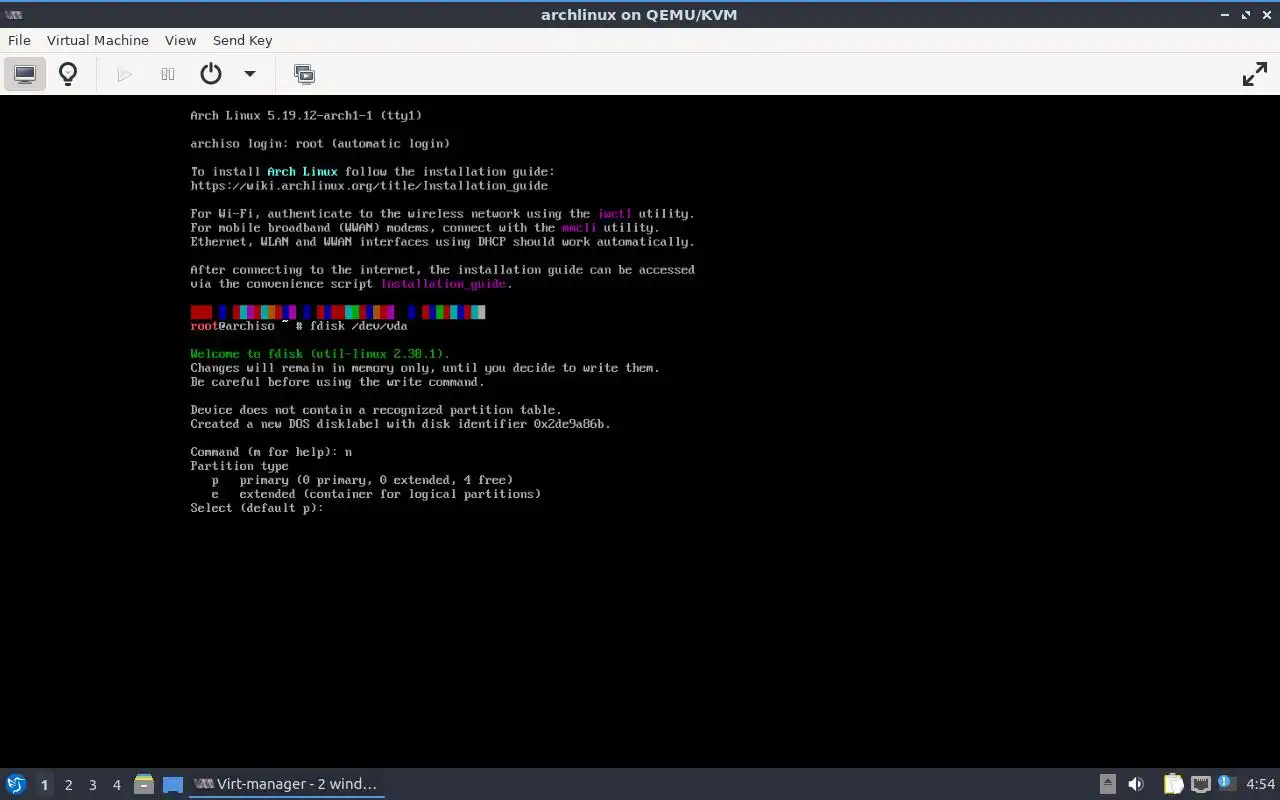This screenshot has height=800, width=1280.
Task: Open the LXQt application menu launcher
Action: point(16,784)
